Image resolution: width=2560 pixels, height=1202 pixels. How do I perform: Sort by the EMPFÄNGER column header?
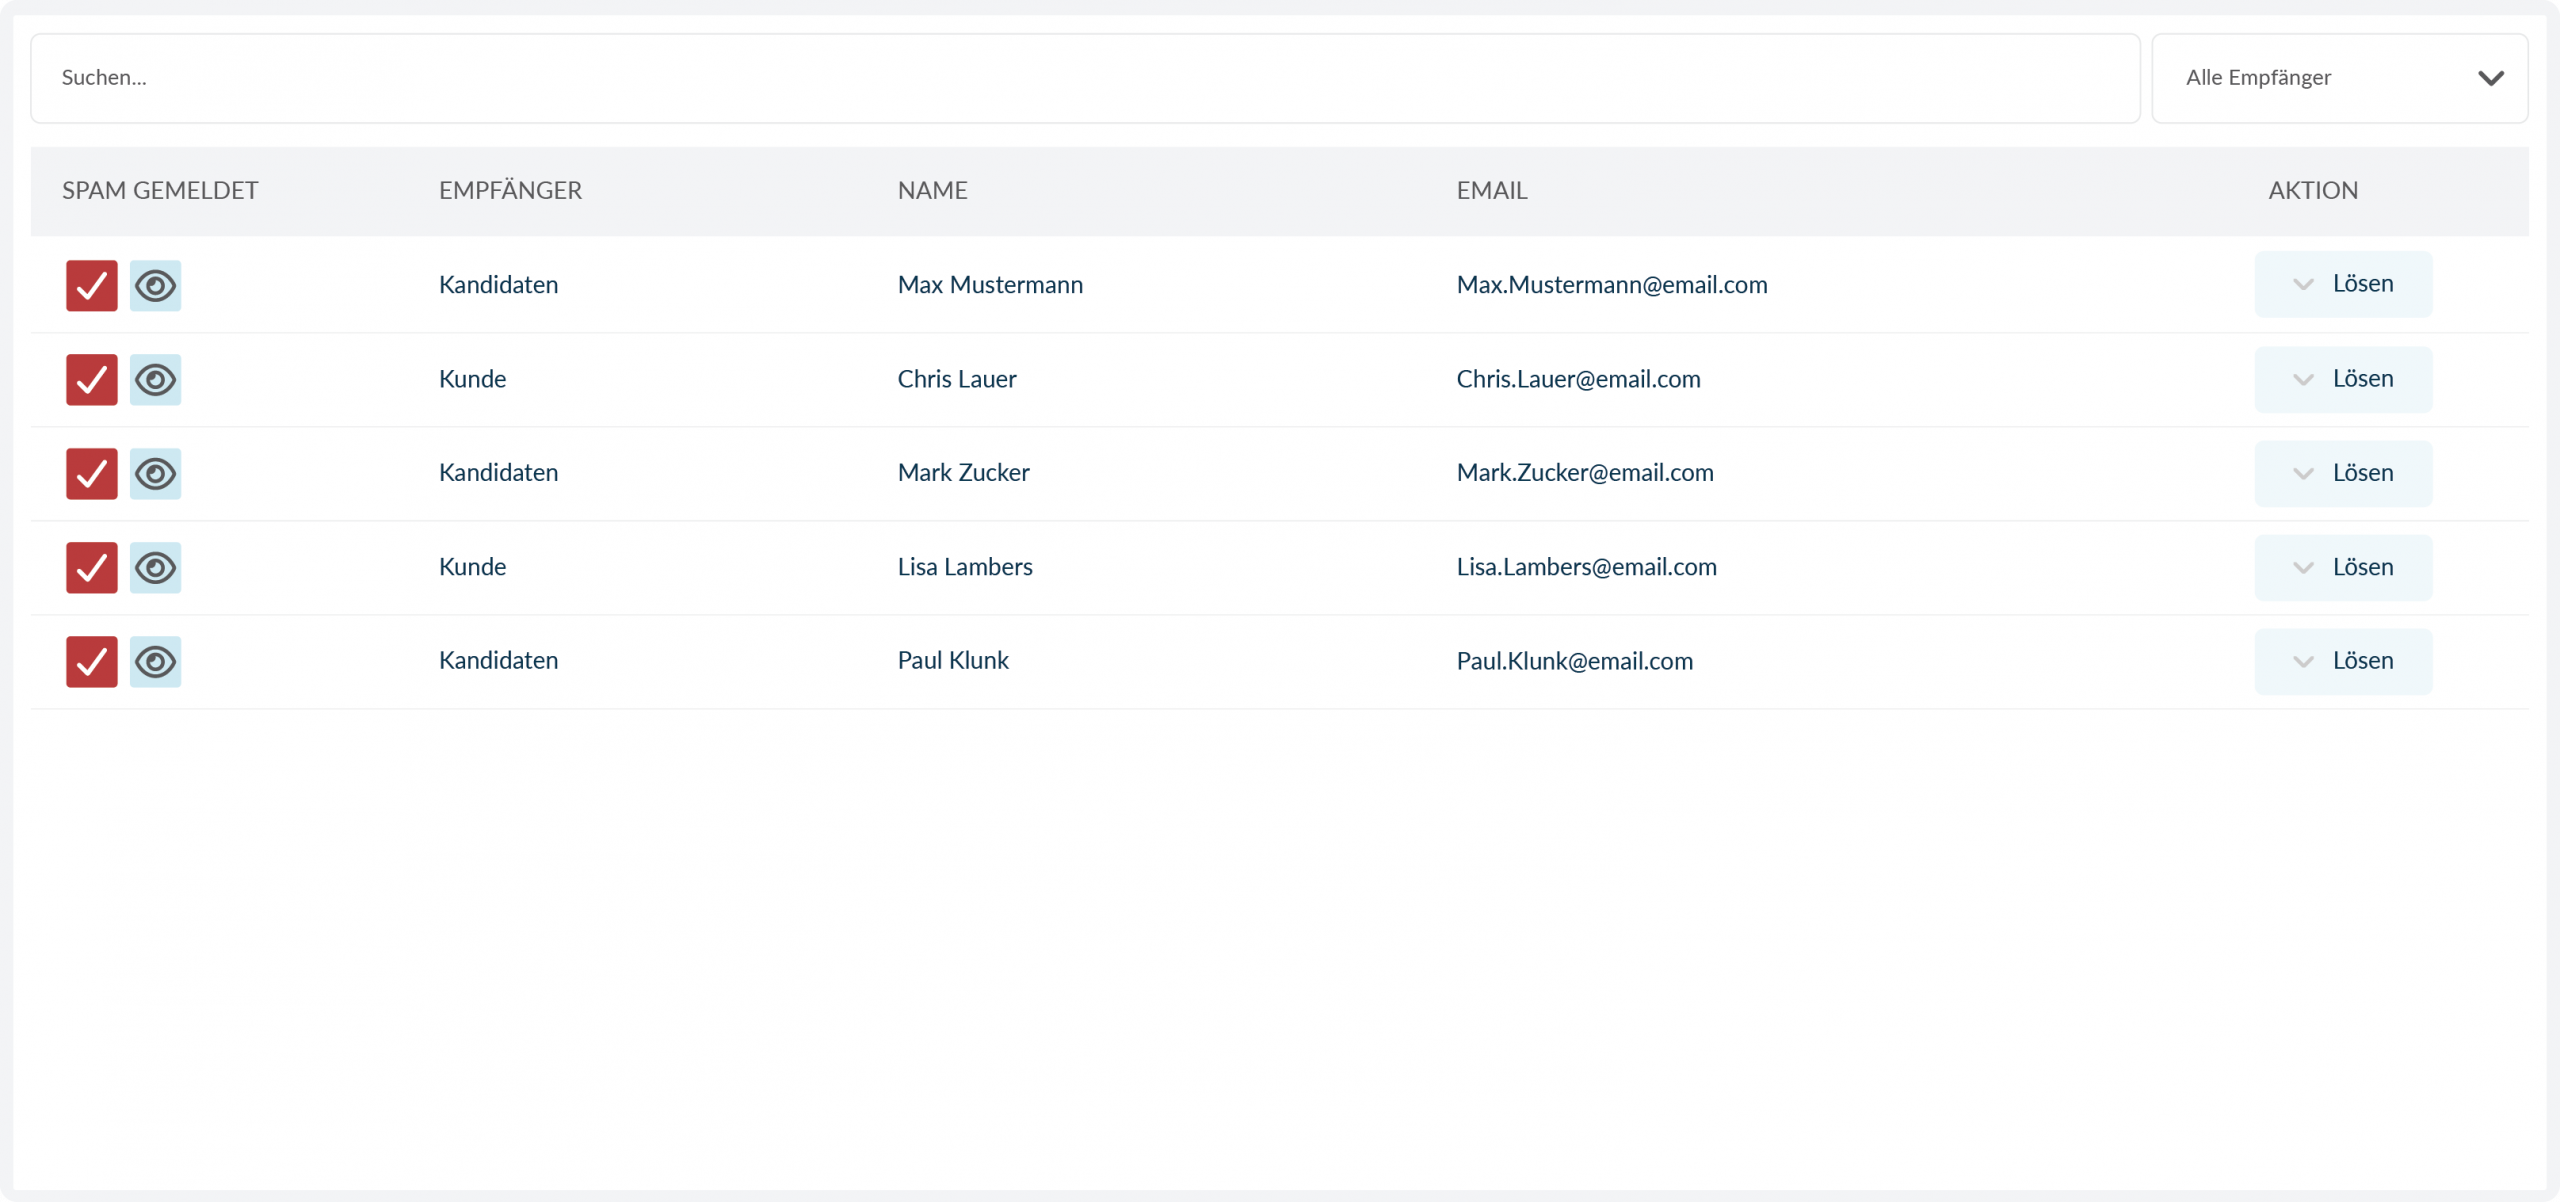pos(510,190)
